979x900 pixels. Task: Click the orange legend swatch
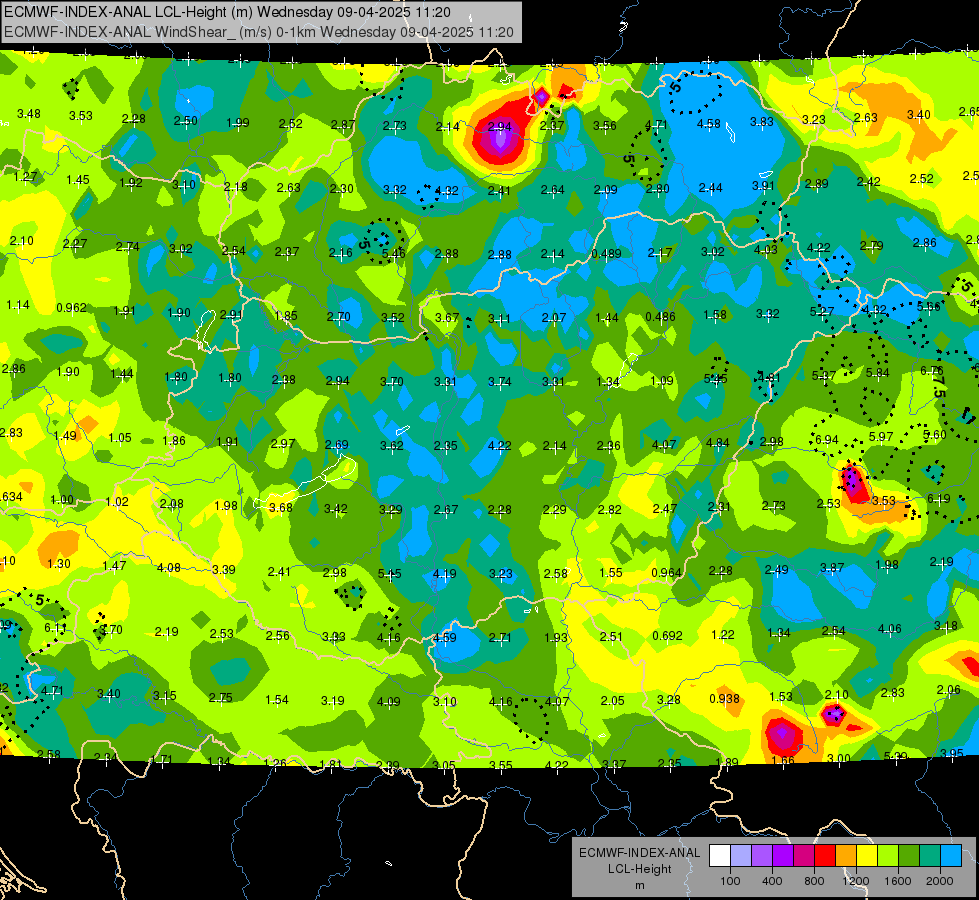tap(846, 856)
